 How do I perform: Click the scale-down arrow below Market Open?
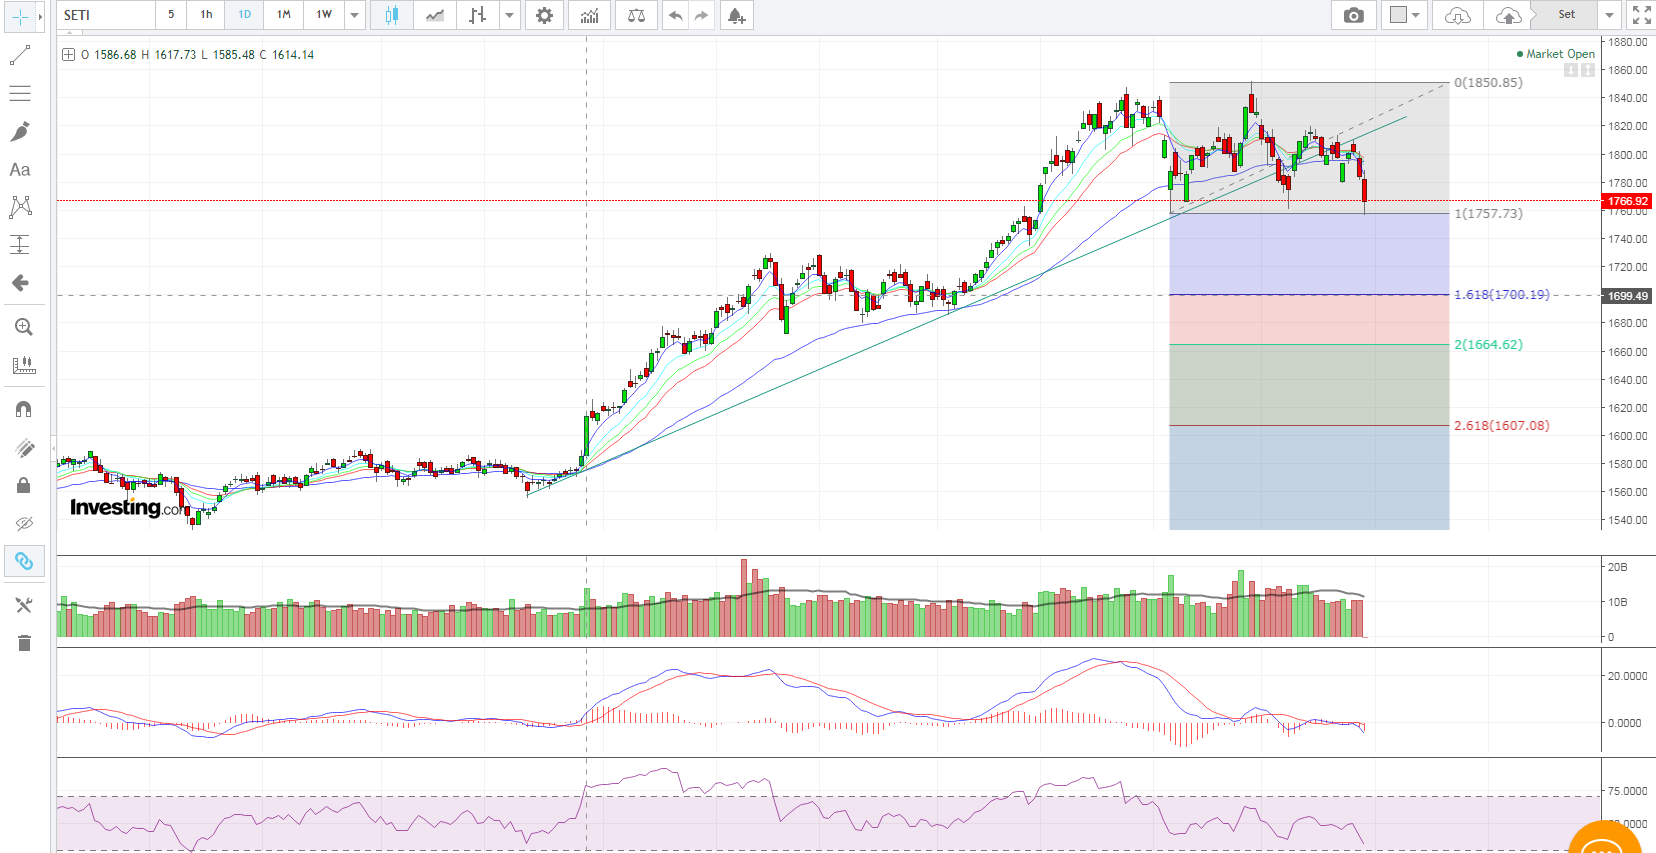[x=1570, y=70]
